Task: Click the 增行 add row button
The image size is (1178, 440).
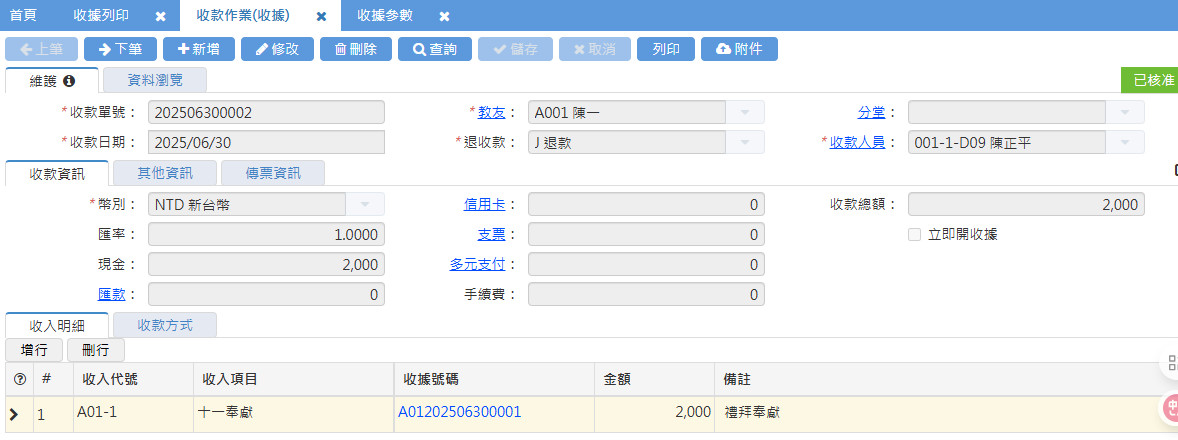Action: (35, 350)
